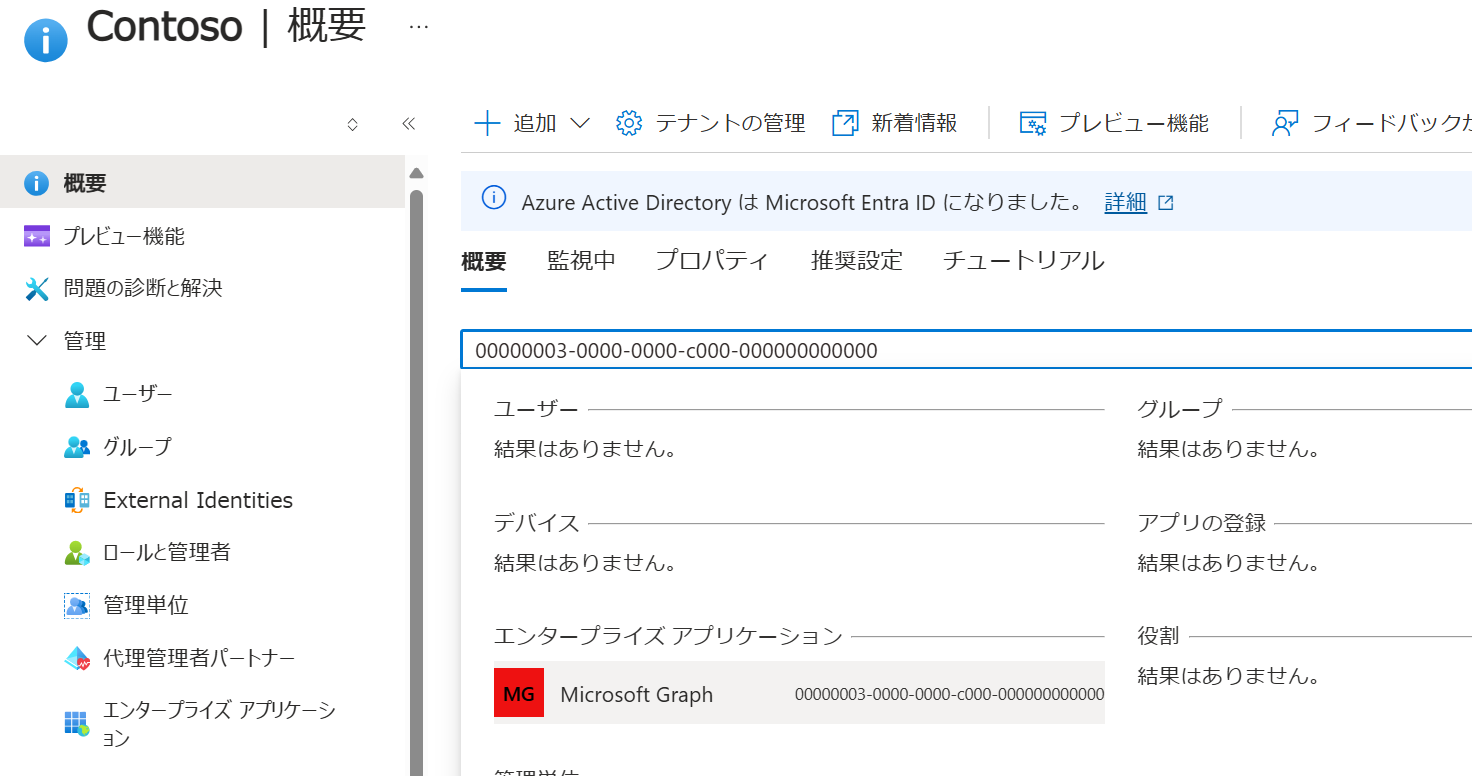This screenshot has height=776, width=1472.
Task: Click the Contoso info icon in header
Action: click(x=46, y=40)
